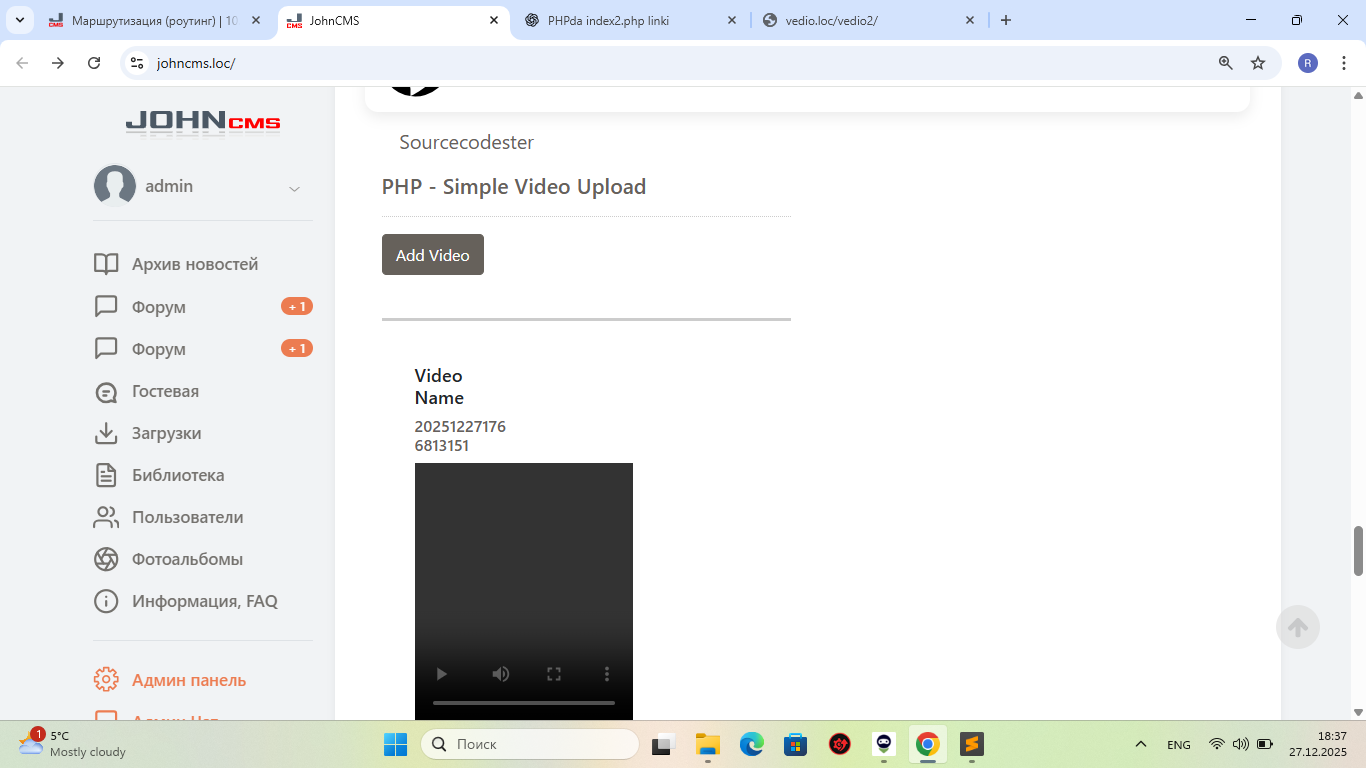Enter video fullscreen mode

click(554, 674)
